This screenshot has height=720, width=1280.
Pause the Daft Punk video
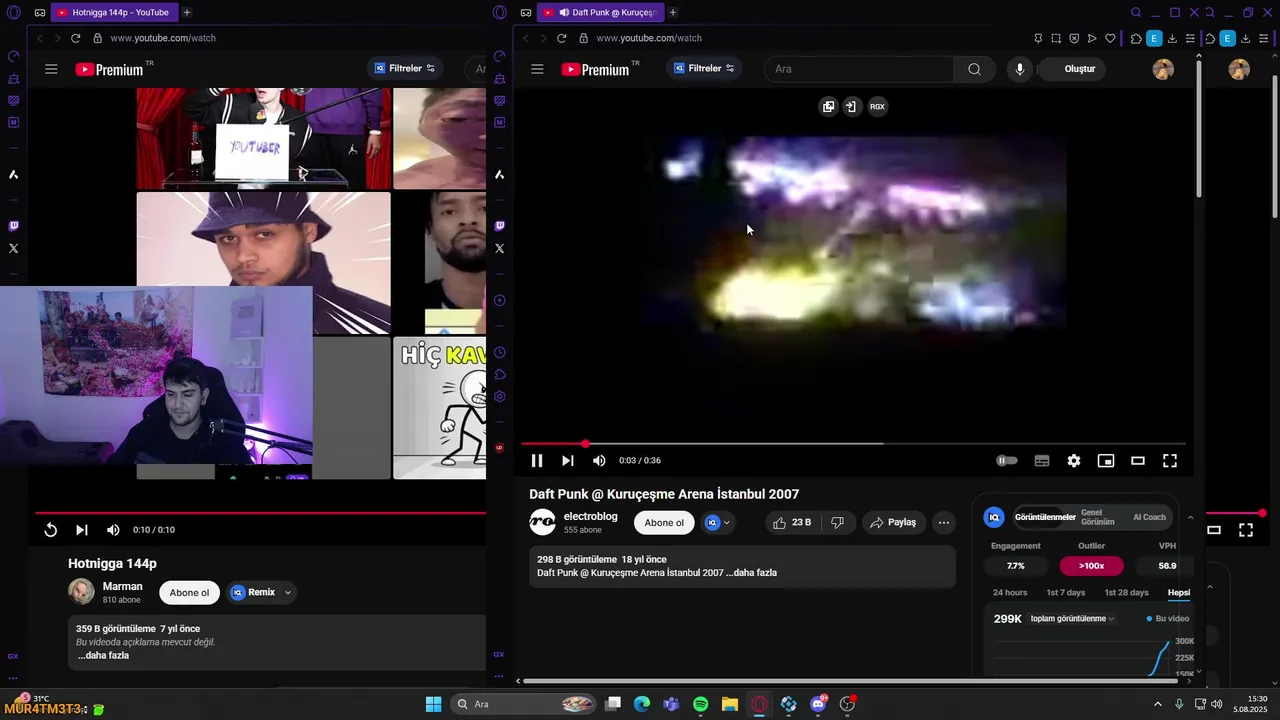(537, 461)
